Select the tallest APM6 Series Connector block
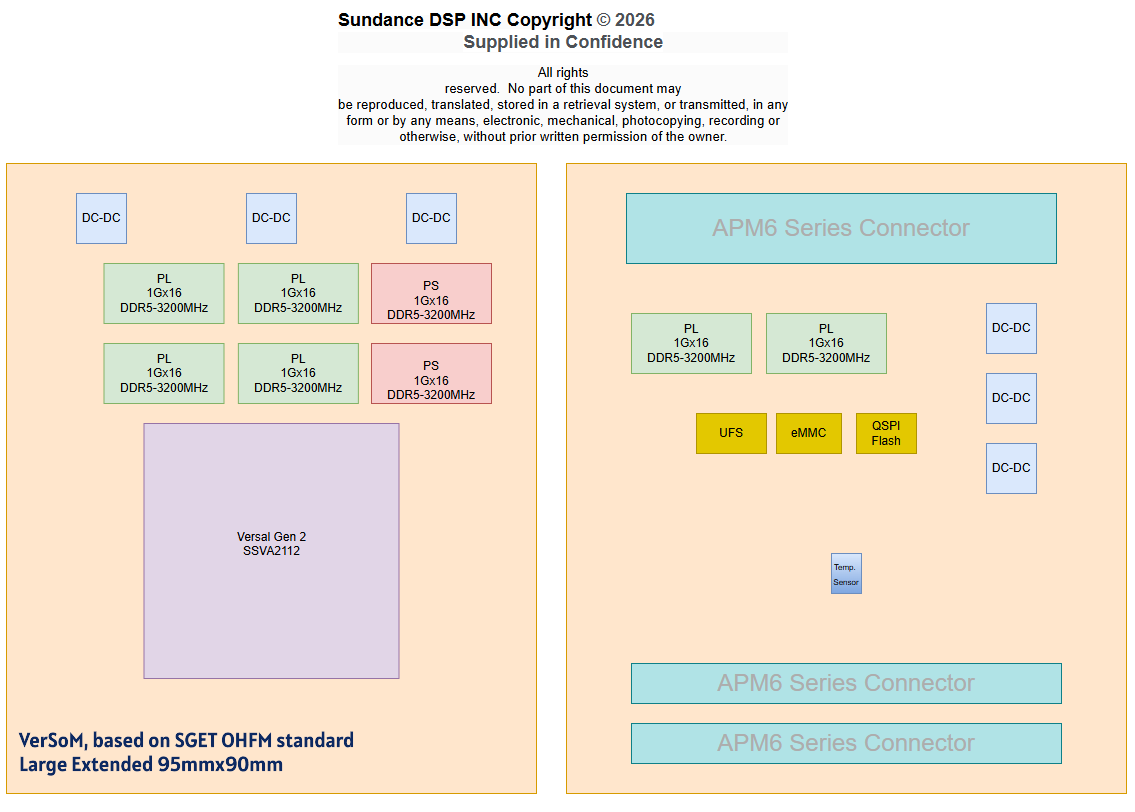The image size is (1135, 812). (x=840, y=228)
